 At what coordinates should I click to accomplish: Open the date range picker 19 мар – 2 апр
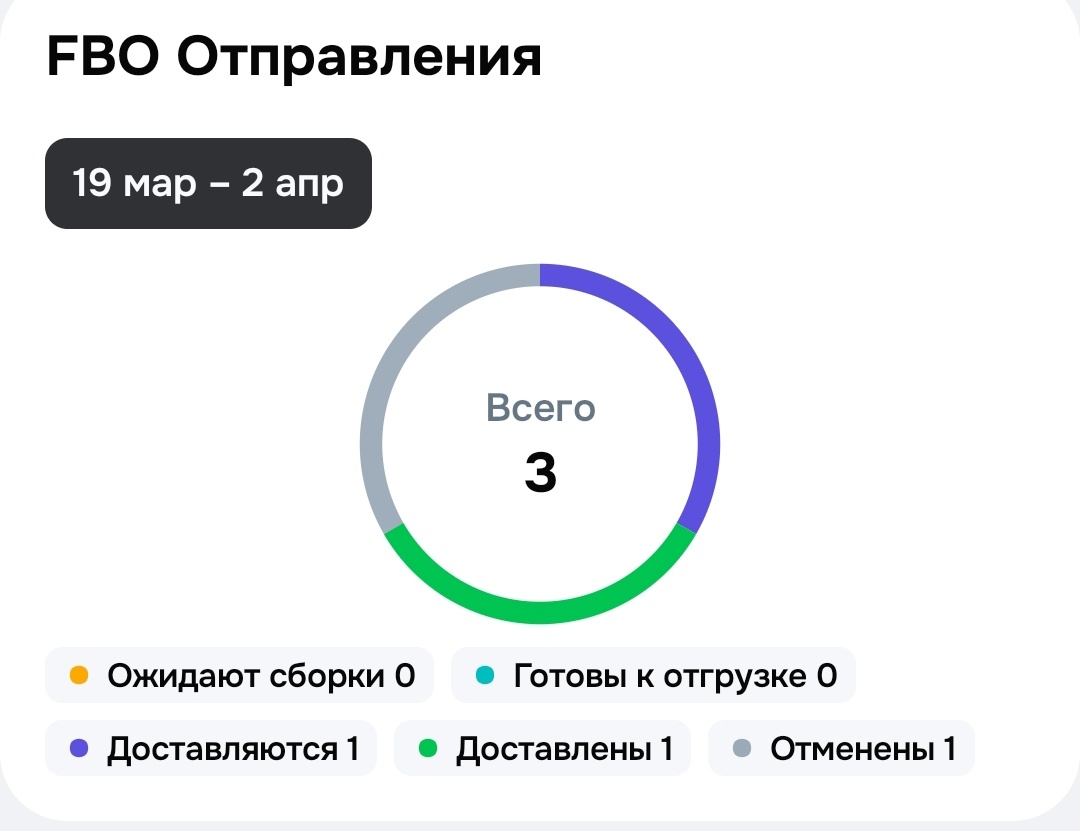coord(208,183)
